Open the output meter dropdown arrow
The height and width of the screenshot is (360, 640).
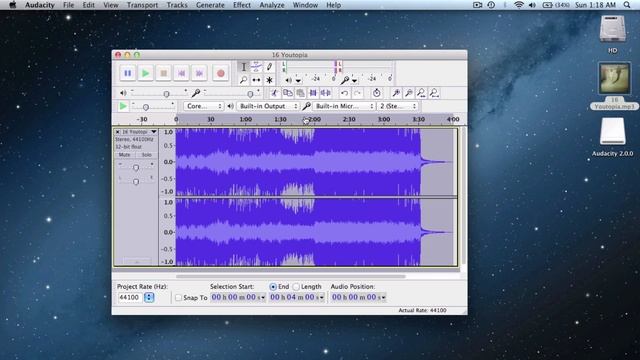(298, 80)
